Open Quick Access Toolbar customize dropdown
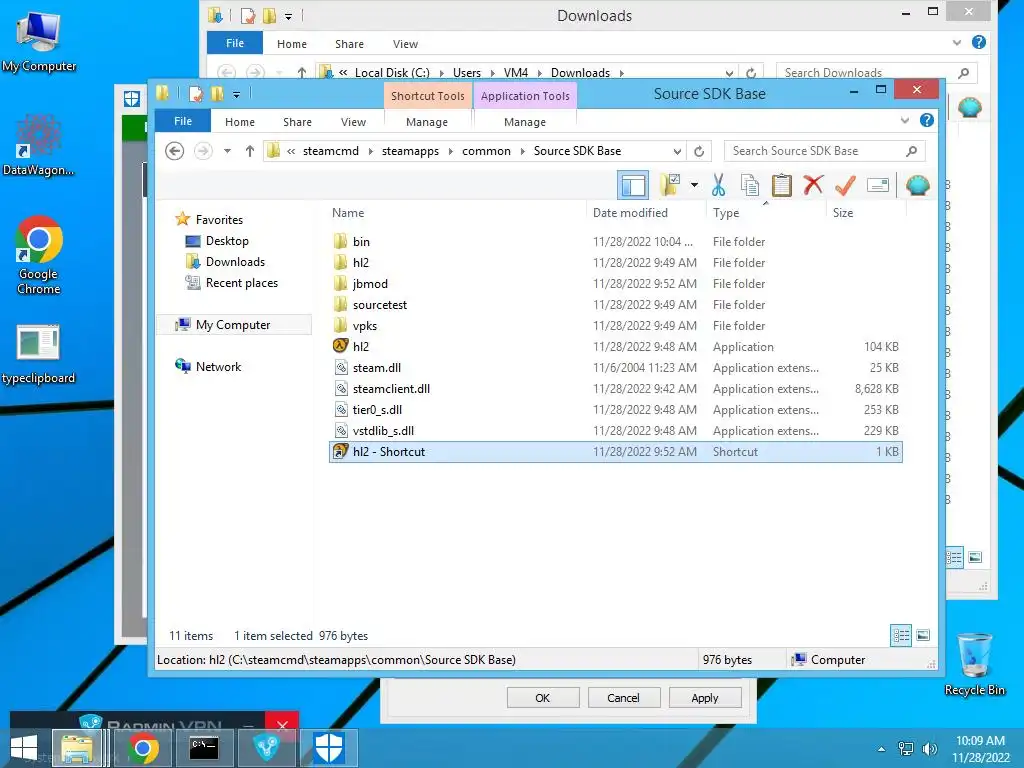Screen dimensions: 1024x768 (x=236, y=95)
